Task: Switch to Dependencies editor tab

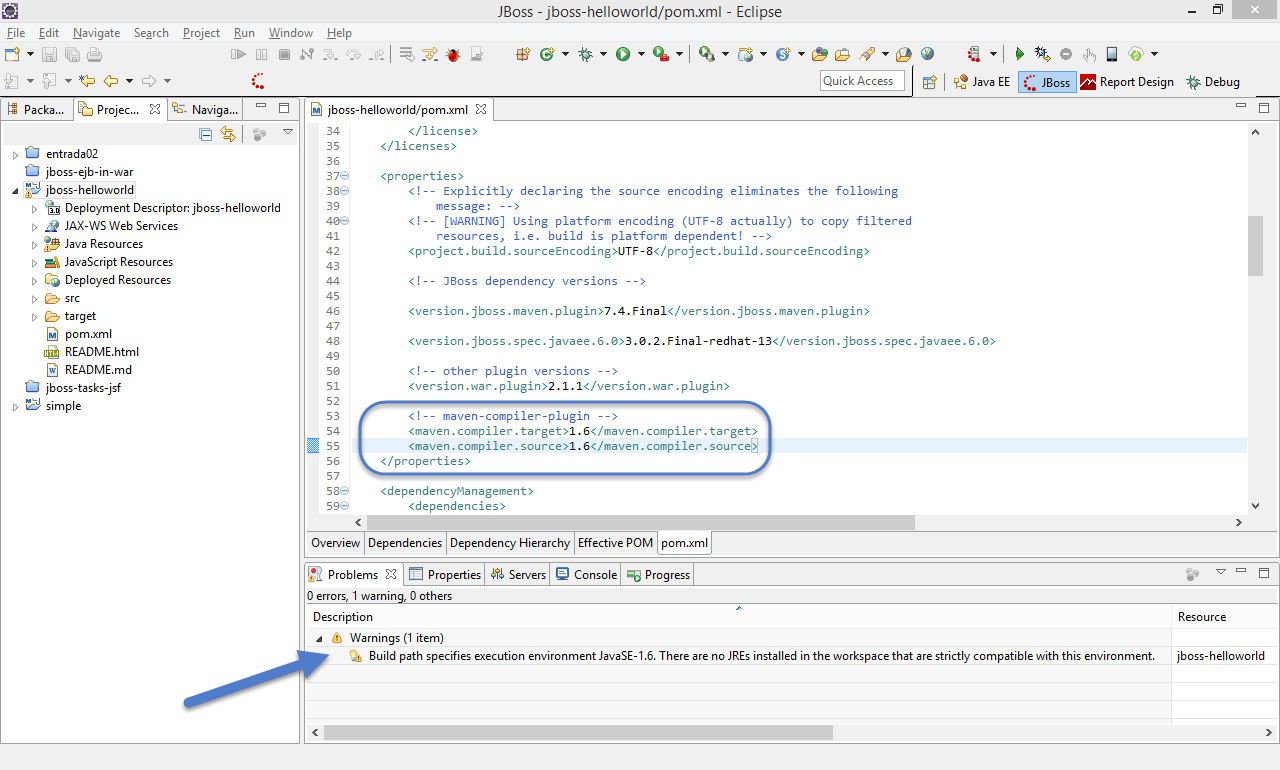Action: click(405, 543)
